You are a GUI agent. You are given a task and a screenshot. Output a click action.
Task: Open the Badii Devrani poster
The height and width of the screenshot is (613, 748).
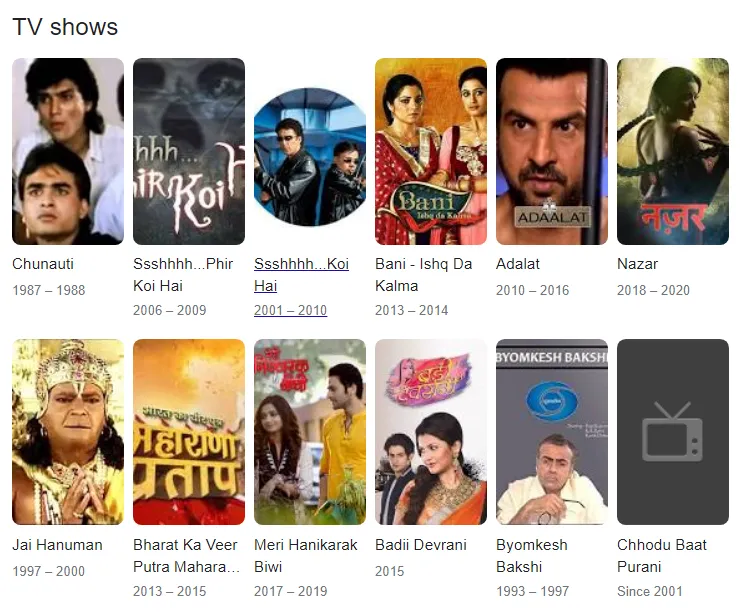click(431, 432)
